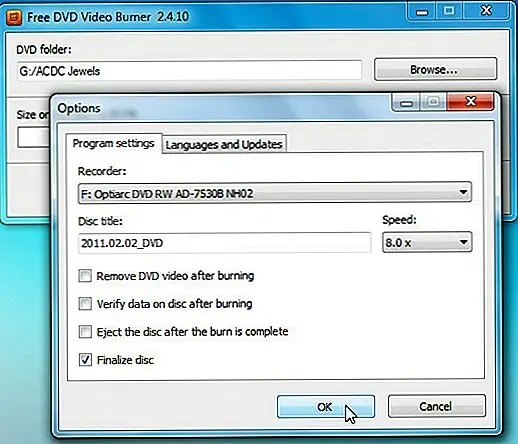Check Verify data on disc after burning
Screen dimensions: 518x444
pyautogui.click(x=85, y=304)
